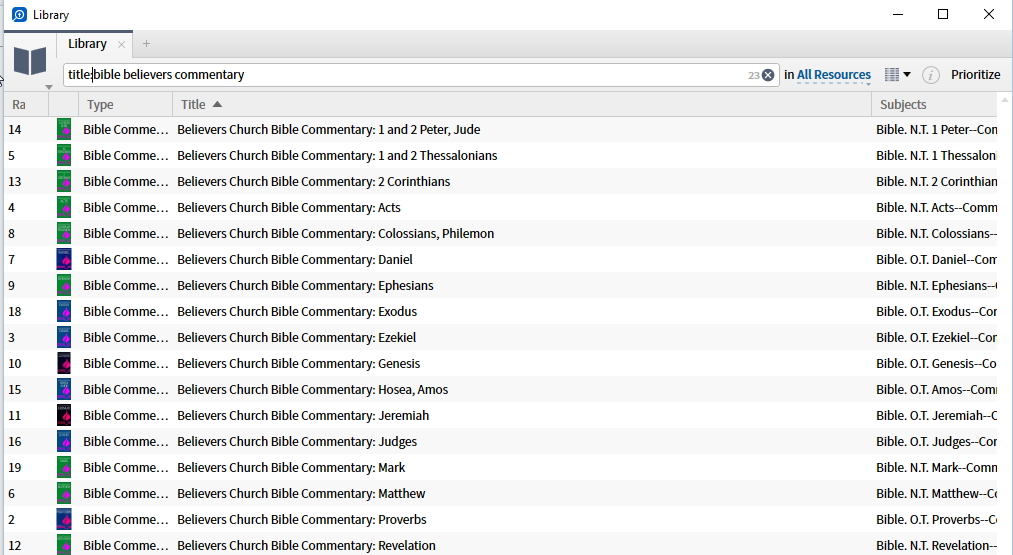Open cover icon of Proverbs commentary
The width and height of the screenshot is (1013, 555).
64,519
